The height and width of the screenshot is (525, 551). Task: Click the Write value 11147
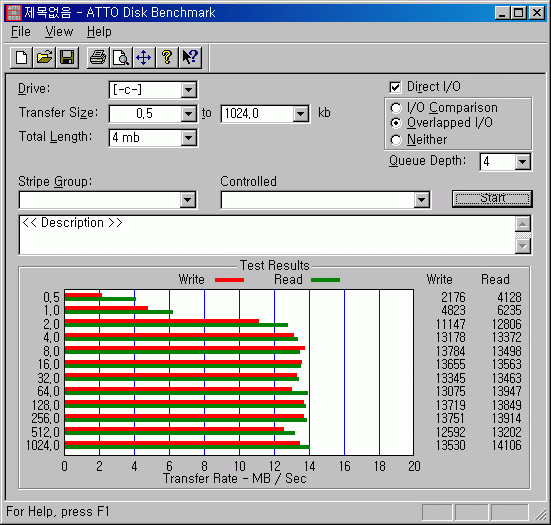point(451,324)
